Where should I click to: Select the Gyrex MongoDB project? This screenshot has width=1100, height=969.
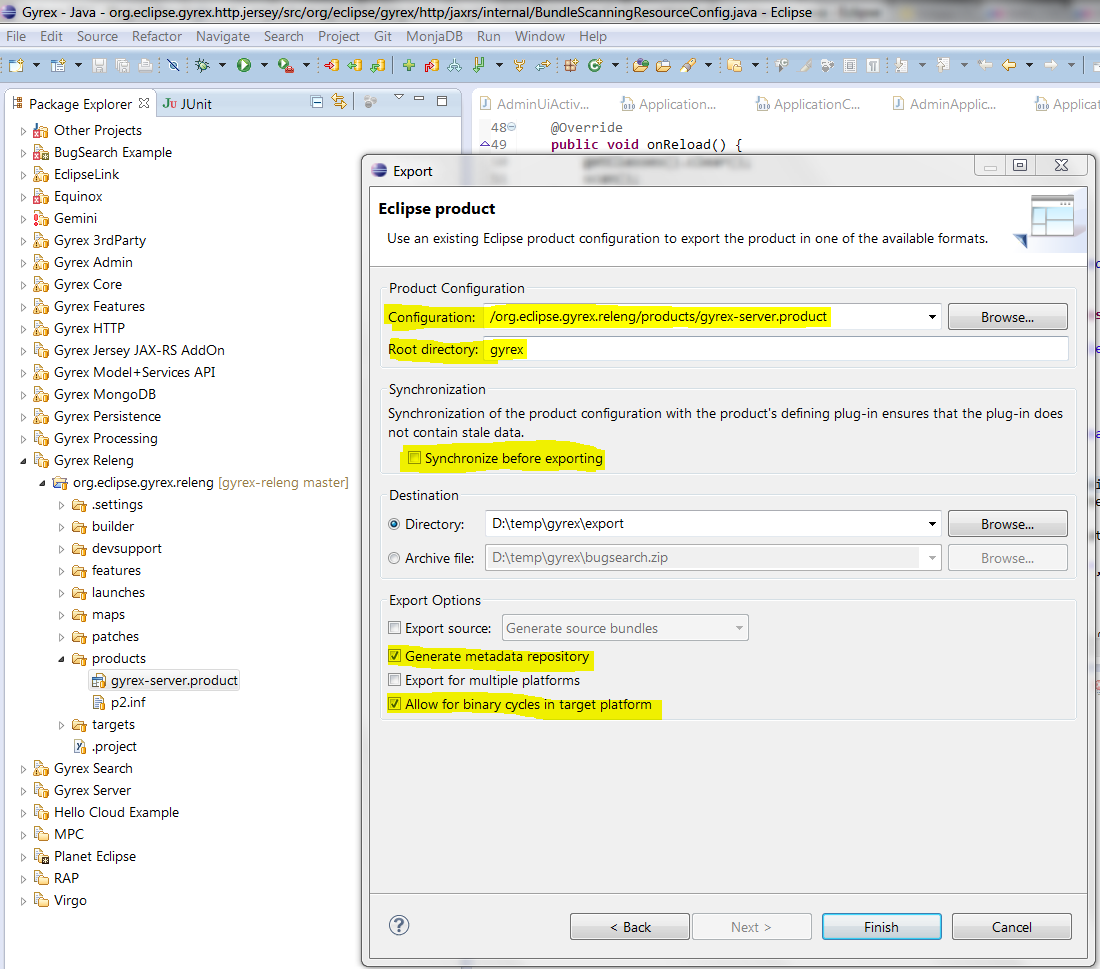click(x=95, y=394)
